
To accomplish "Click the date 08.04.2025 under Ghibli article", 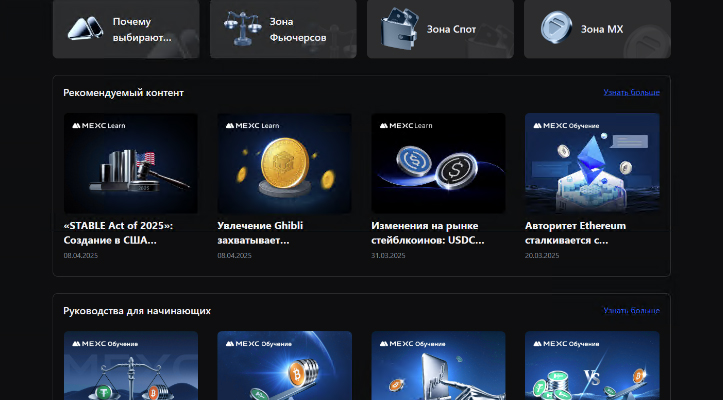I will (x=234, y=256).
